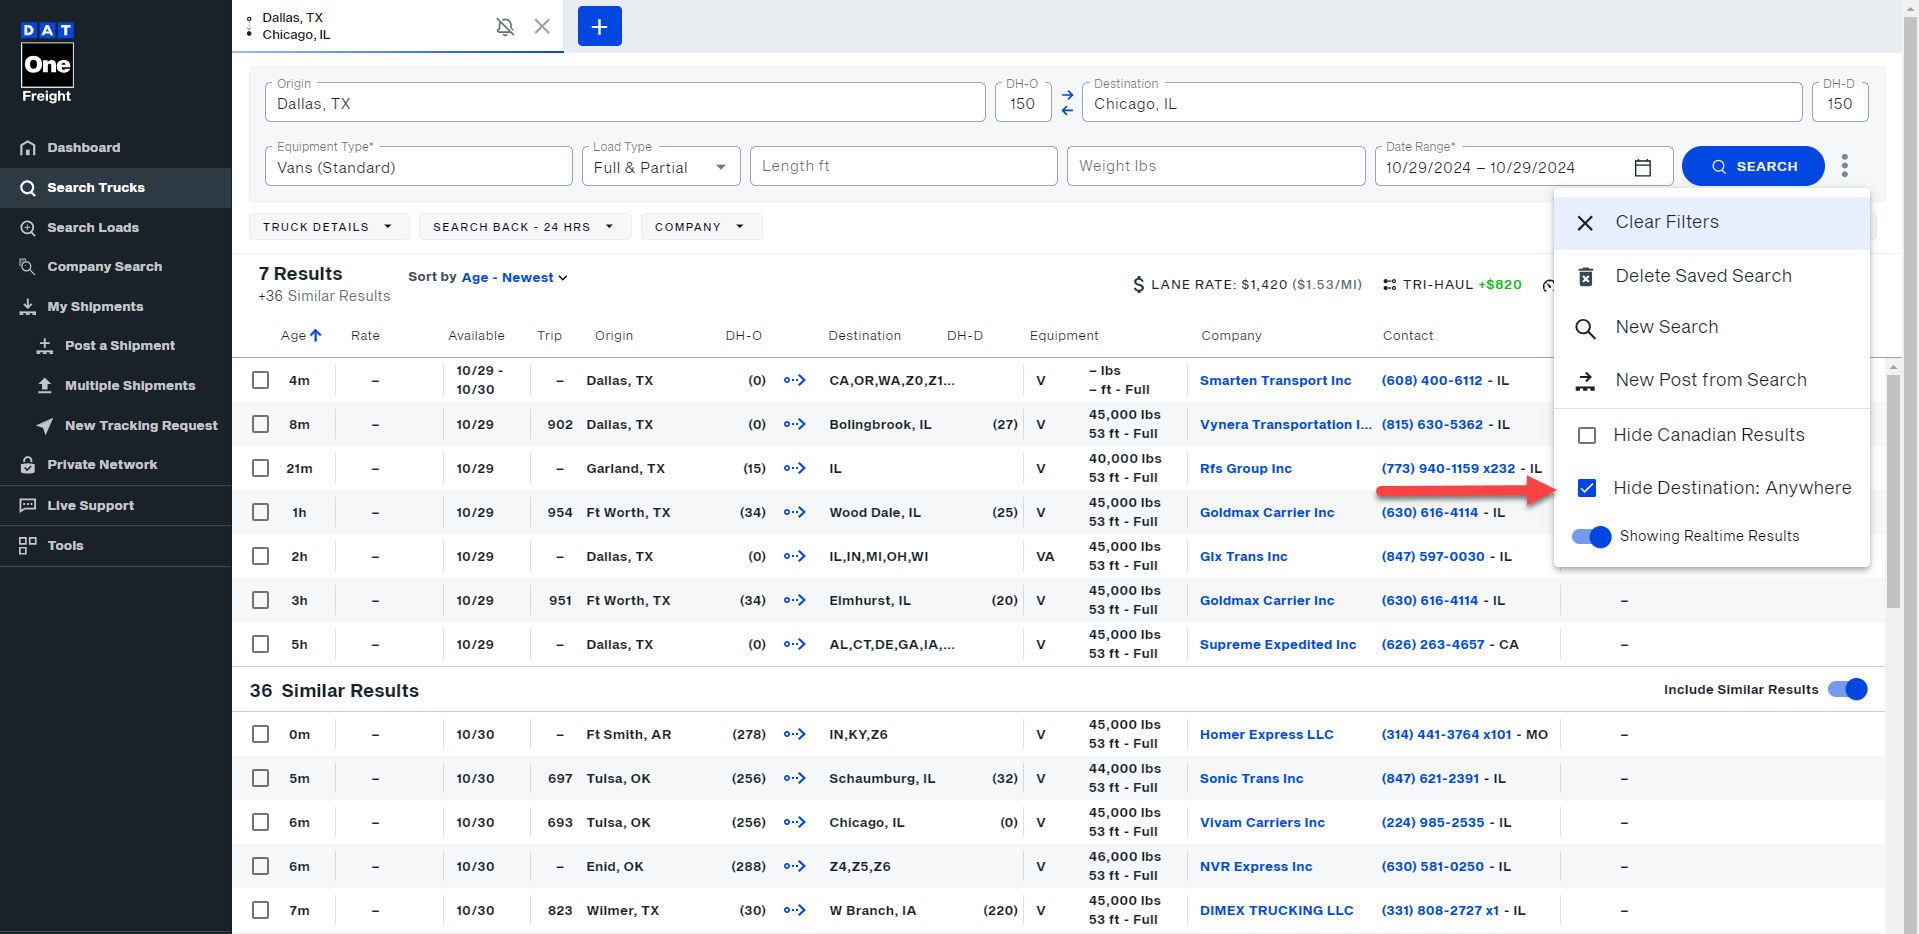1919x934 pixels.
Task: Open the Equipment Type Vans (Standard) field
Action: (x=418, y=167)
